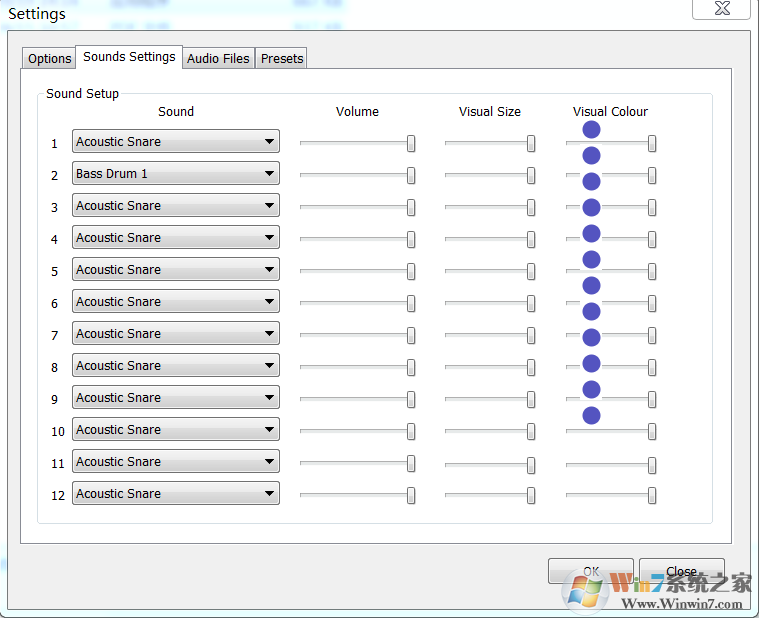The image size is (759, 618).
Task: Click the topmost blue colour circle
Action: pyautogui.click(x=591, y=130)
